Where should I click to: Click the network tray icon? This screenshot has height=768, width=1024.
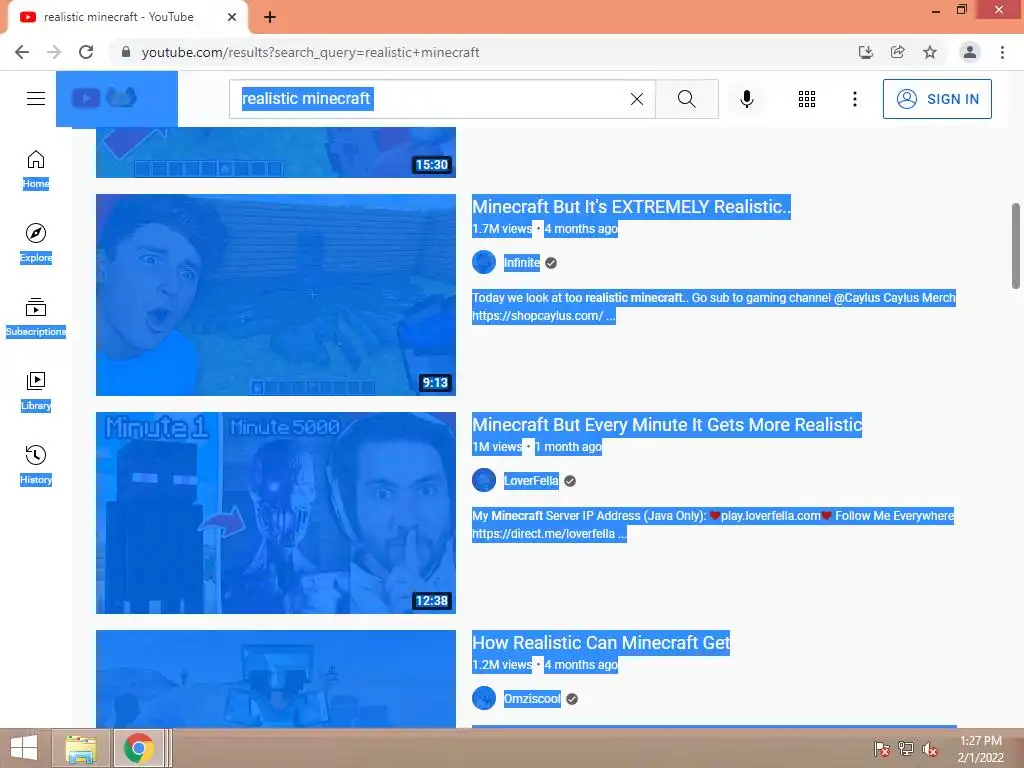(906, 749)
